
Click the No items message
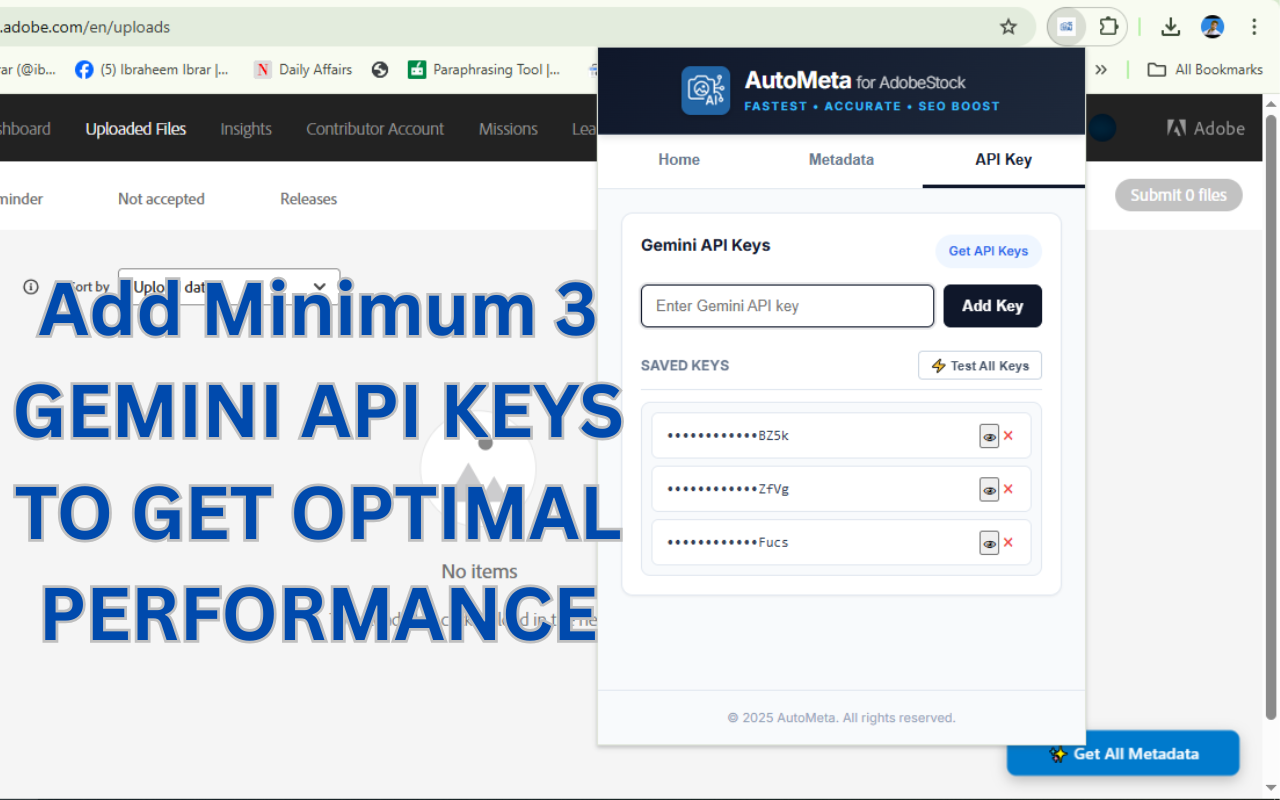(x=480, y=572)
